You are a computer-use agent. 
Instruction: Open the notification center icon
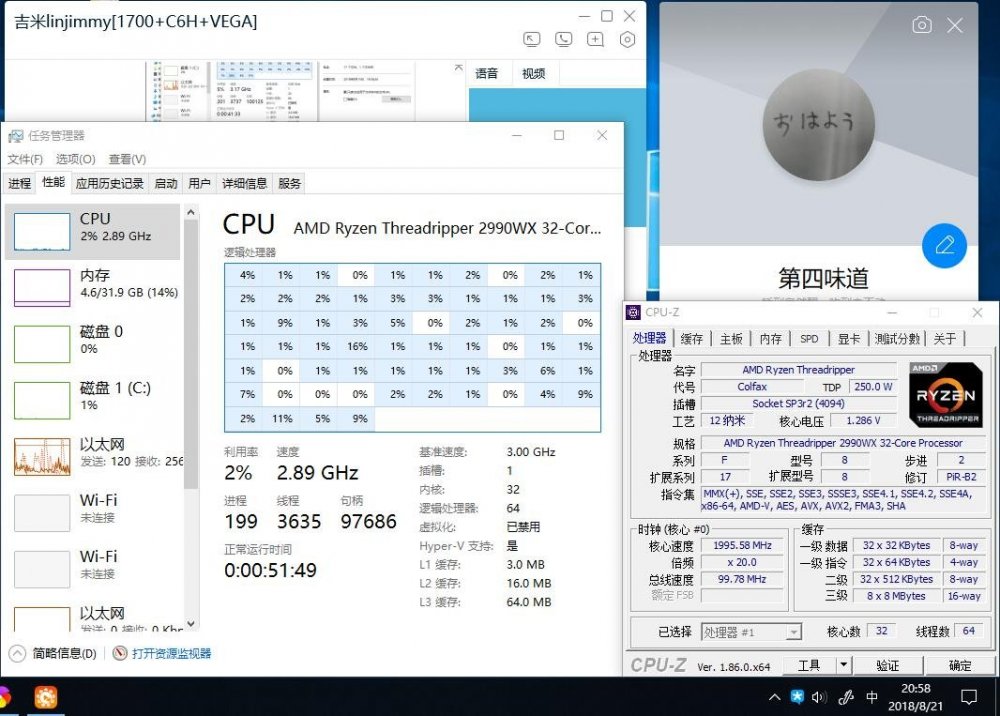coord(968,697)
